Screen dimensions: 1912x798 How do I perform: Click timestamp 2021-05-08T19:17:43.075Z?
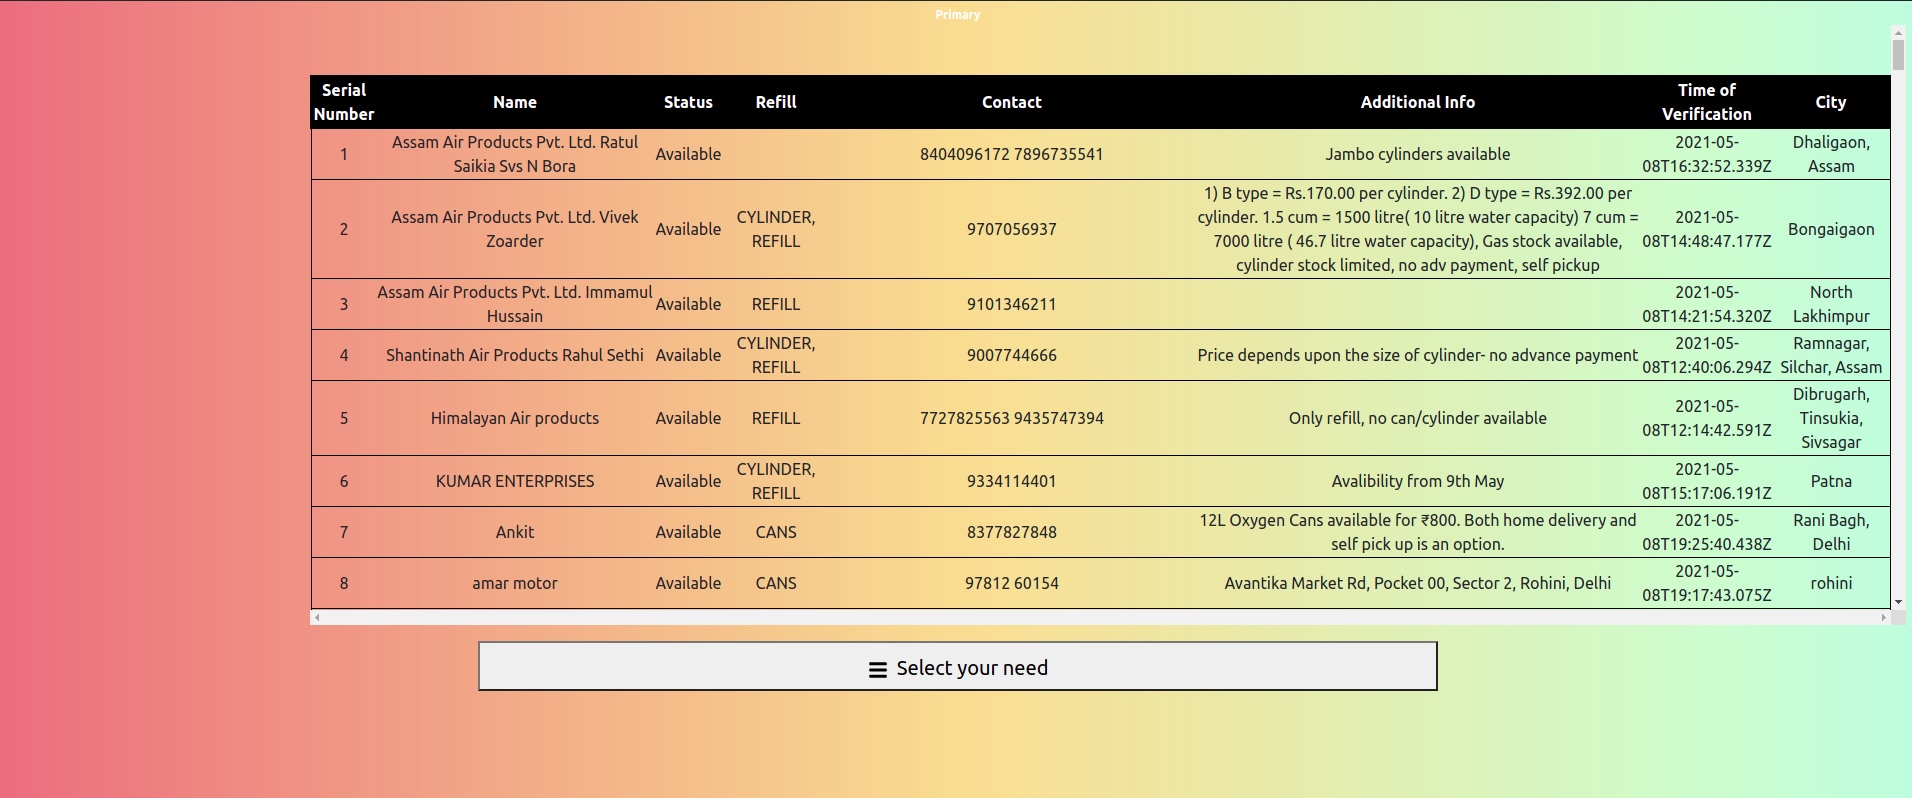[x=1706, y=583]
